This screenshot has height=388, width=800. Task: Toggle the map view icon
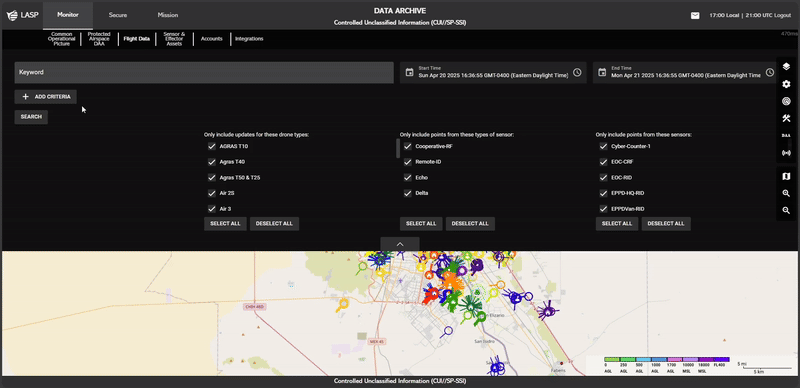coord(786,177)
